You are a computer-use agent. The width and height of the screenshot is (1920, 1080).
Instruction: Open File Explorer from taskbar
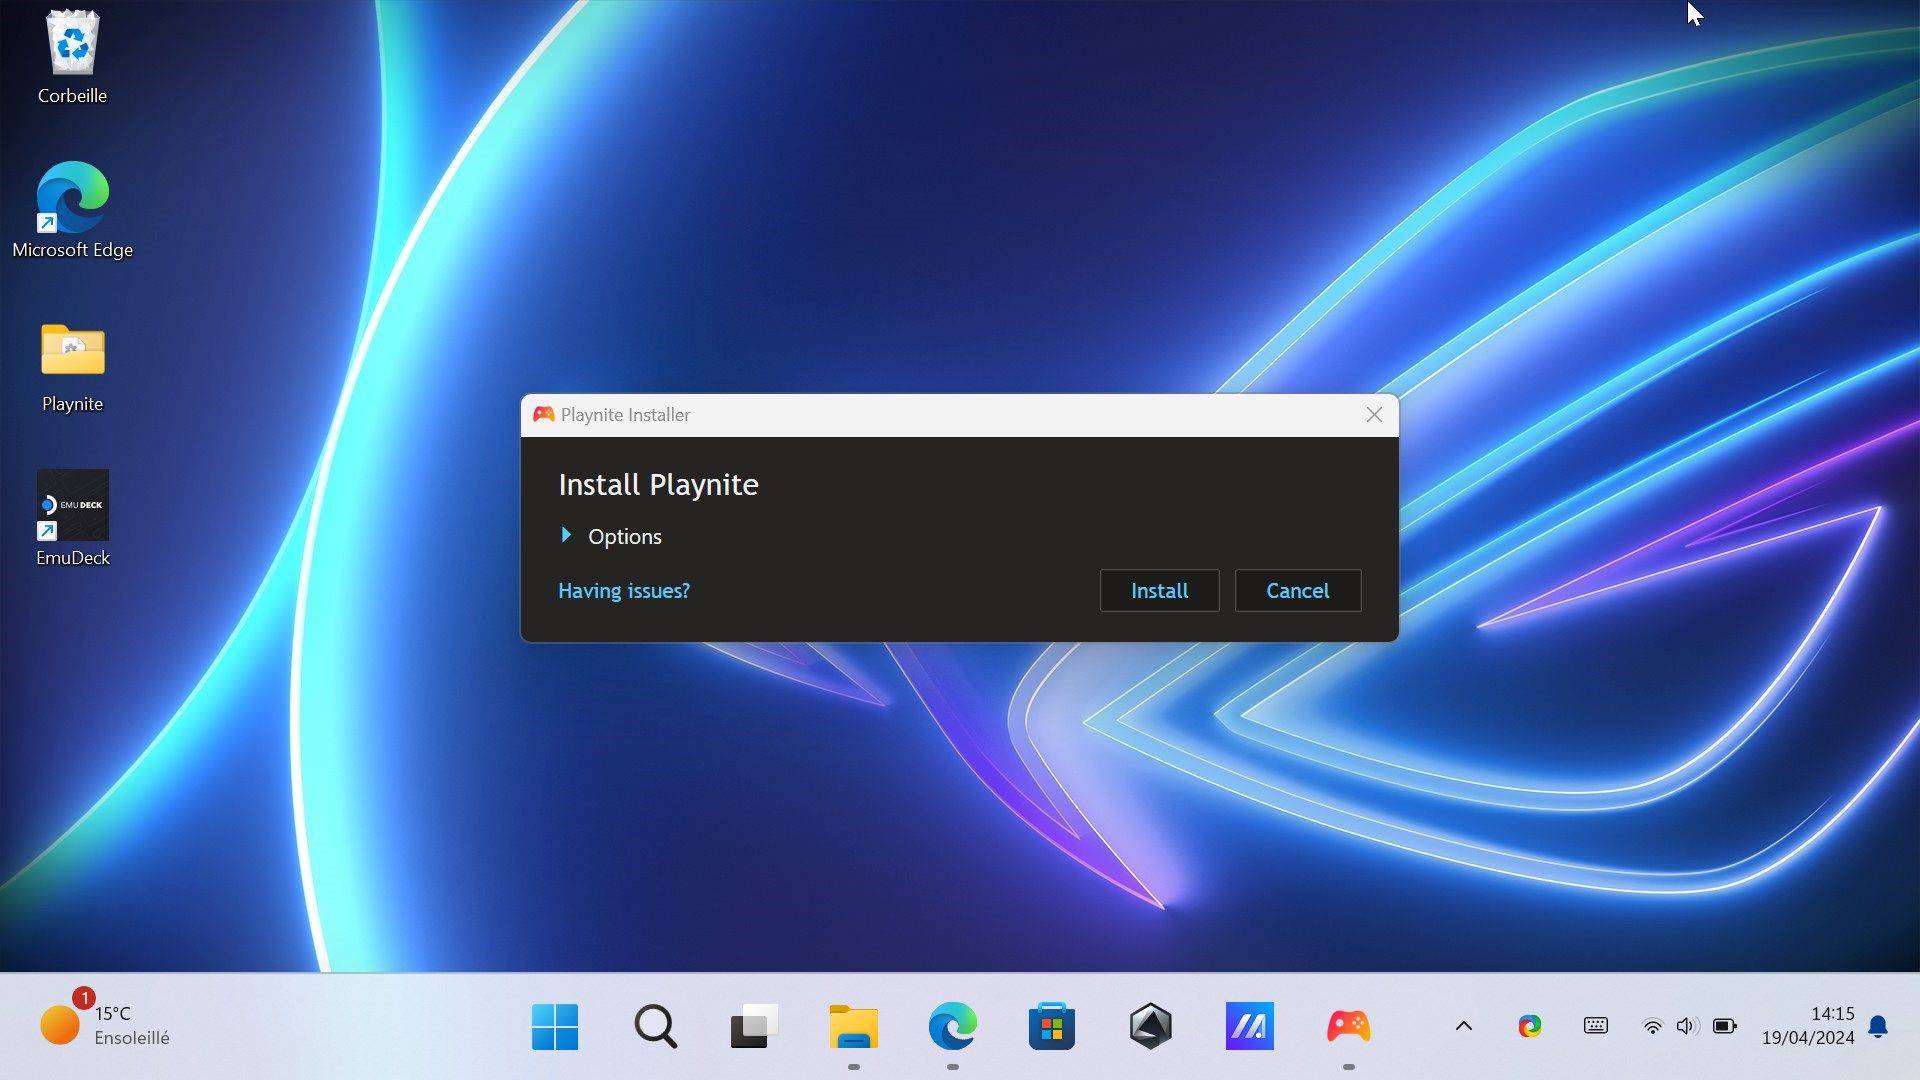pyautogui.click(x=853, y=1027)
